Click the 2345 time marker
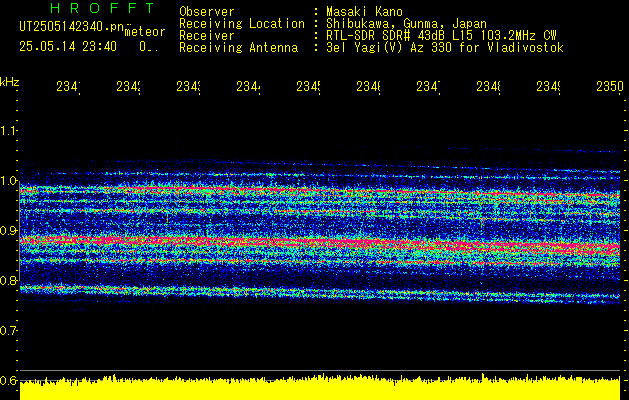Viewport: 629px width, 400px height. coord(308,87)
